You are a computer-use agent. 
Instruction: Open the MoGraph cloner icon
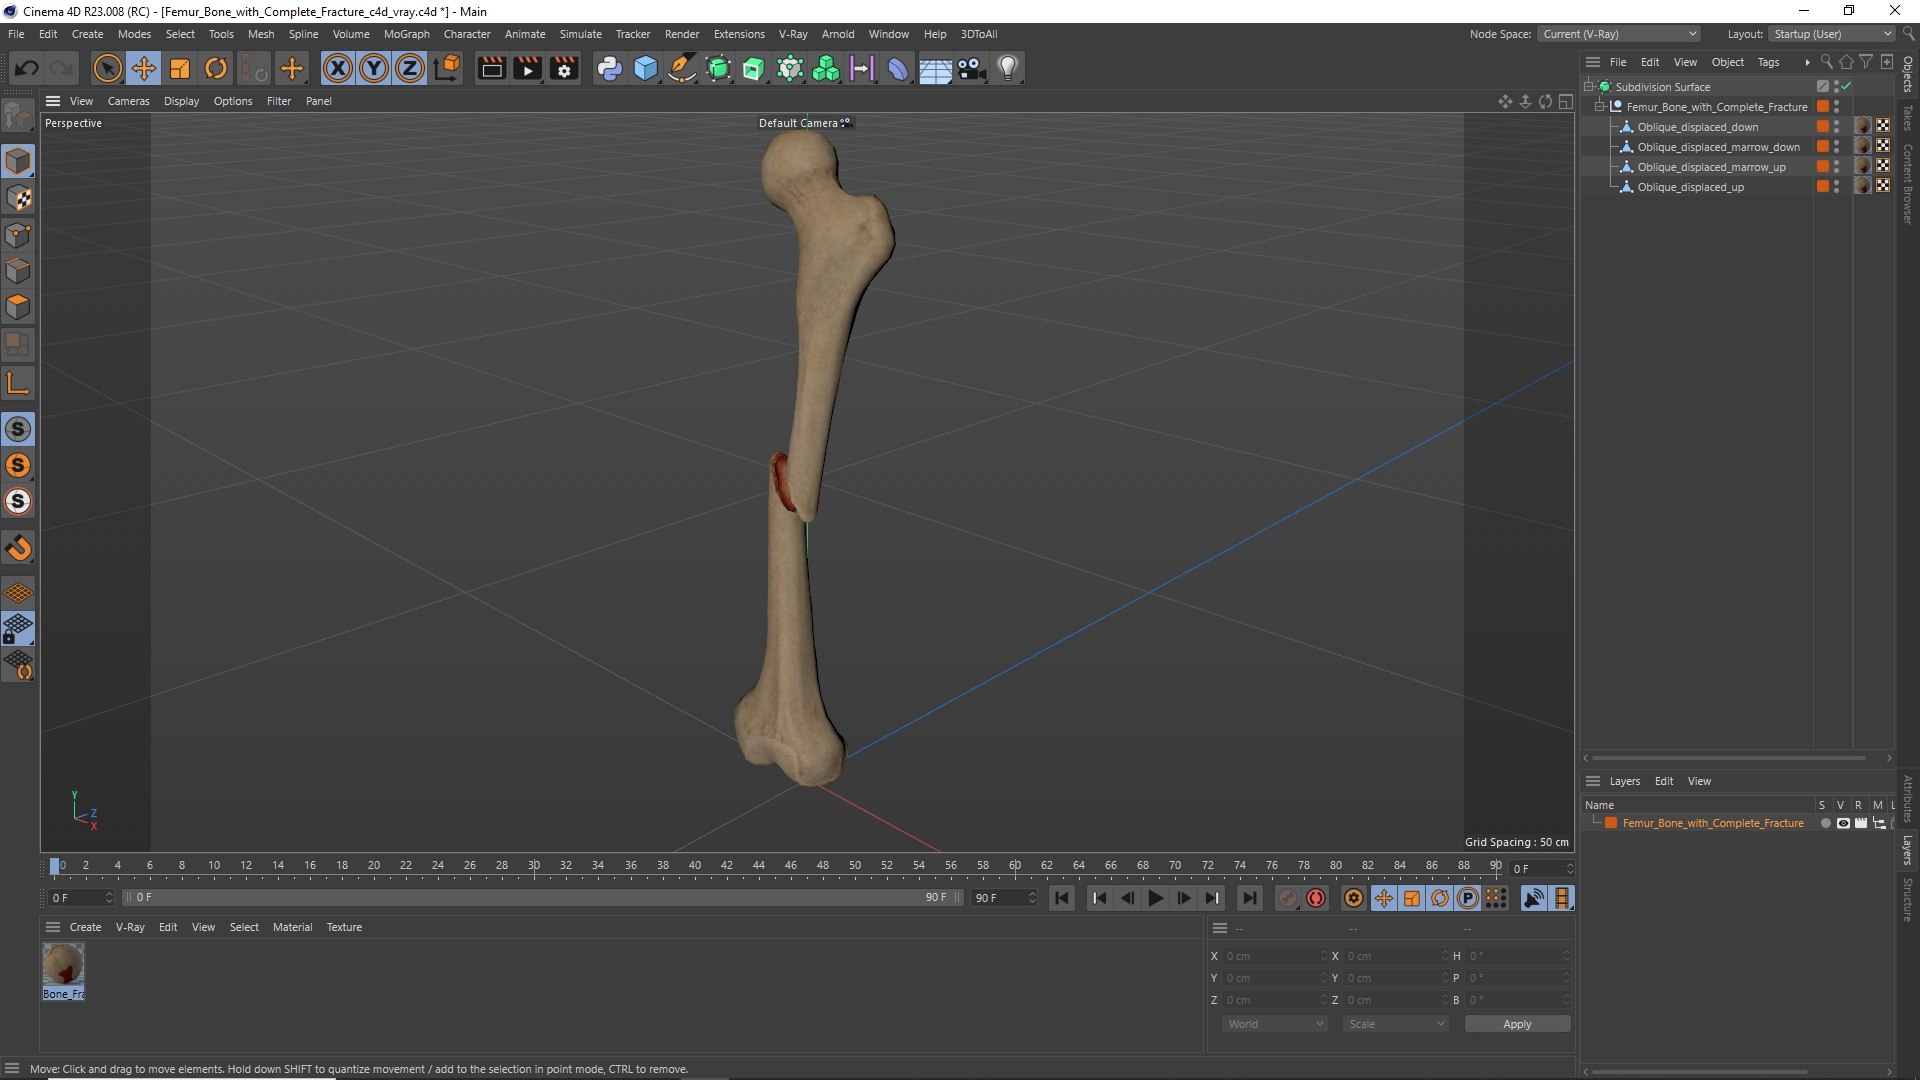tap(826, 68)
